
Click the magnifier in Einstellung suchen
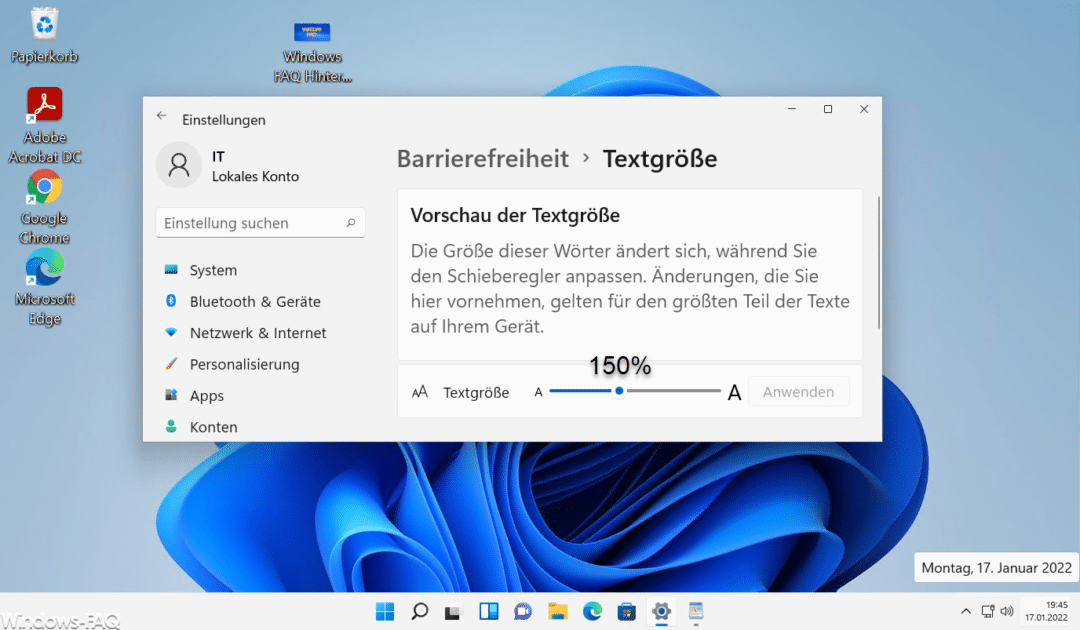tap(351, 222)
